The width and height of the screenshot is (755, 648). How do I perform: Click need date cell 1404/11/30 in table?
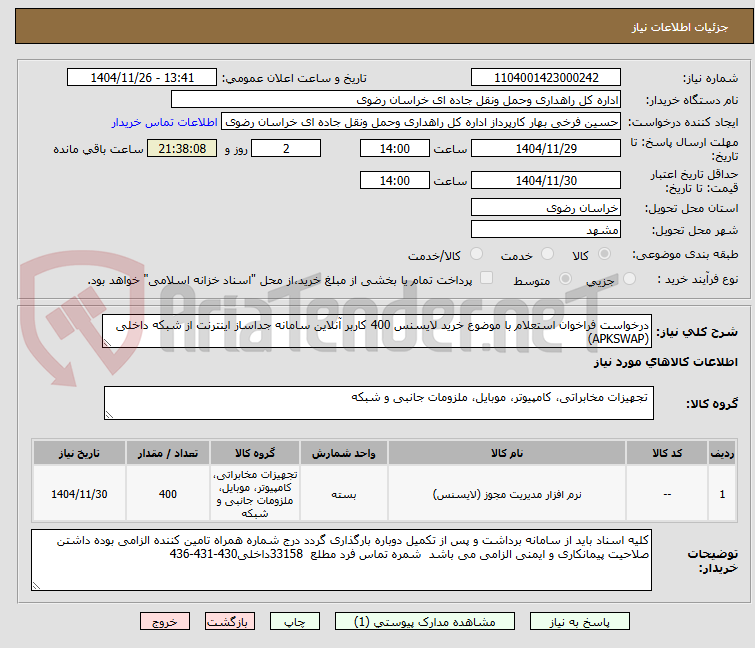pos(79,494)
